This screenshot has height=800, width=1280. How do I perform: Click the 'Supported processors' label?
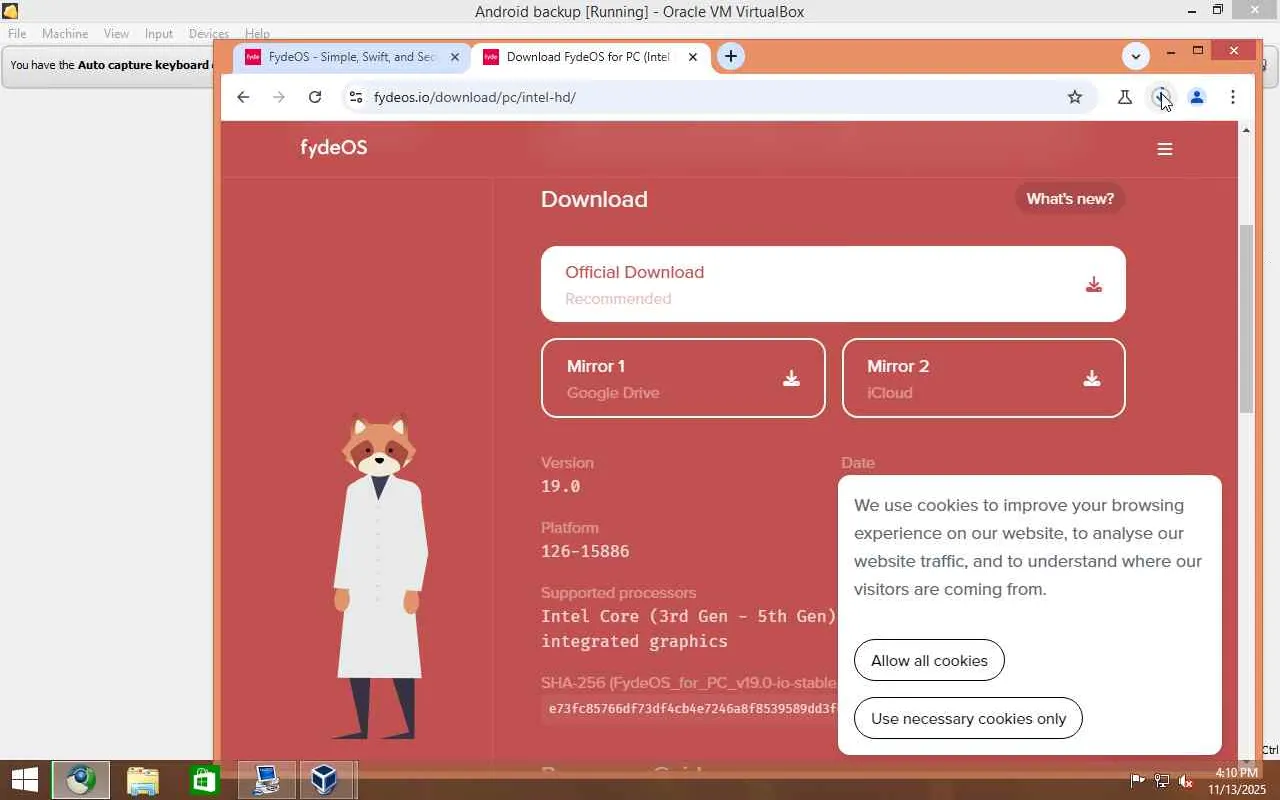point(619,593)
